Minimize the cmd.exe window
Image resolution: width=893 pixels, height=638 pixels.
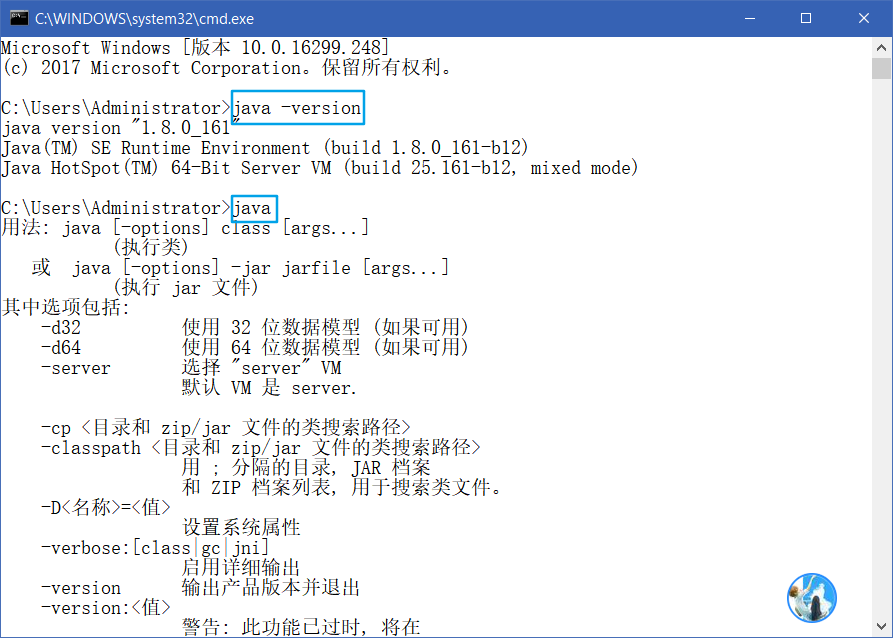[750, 18]
